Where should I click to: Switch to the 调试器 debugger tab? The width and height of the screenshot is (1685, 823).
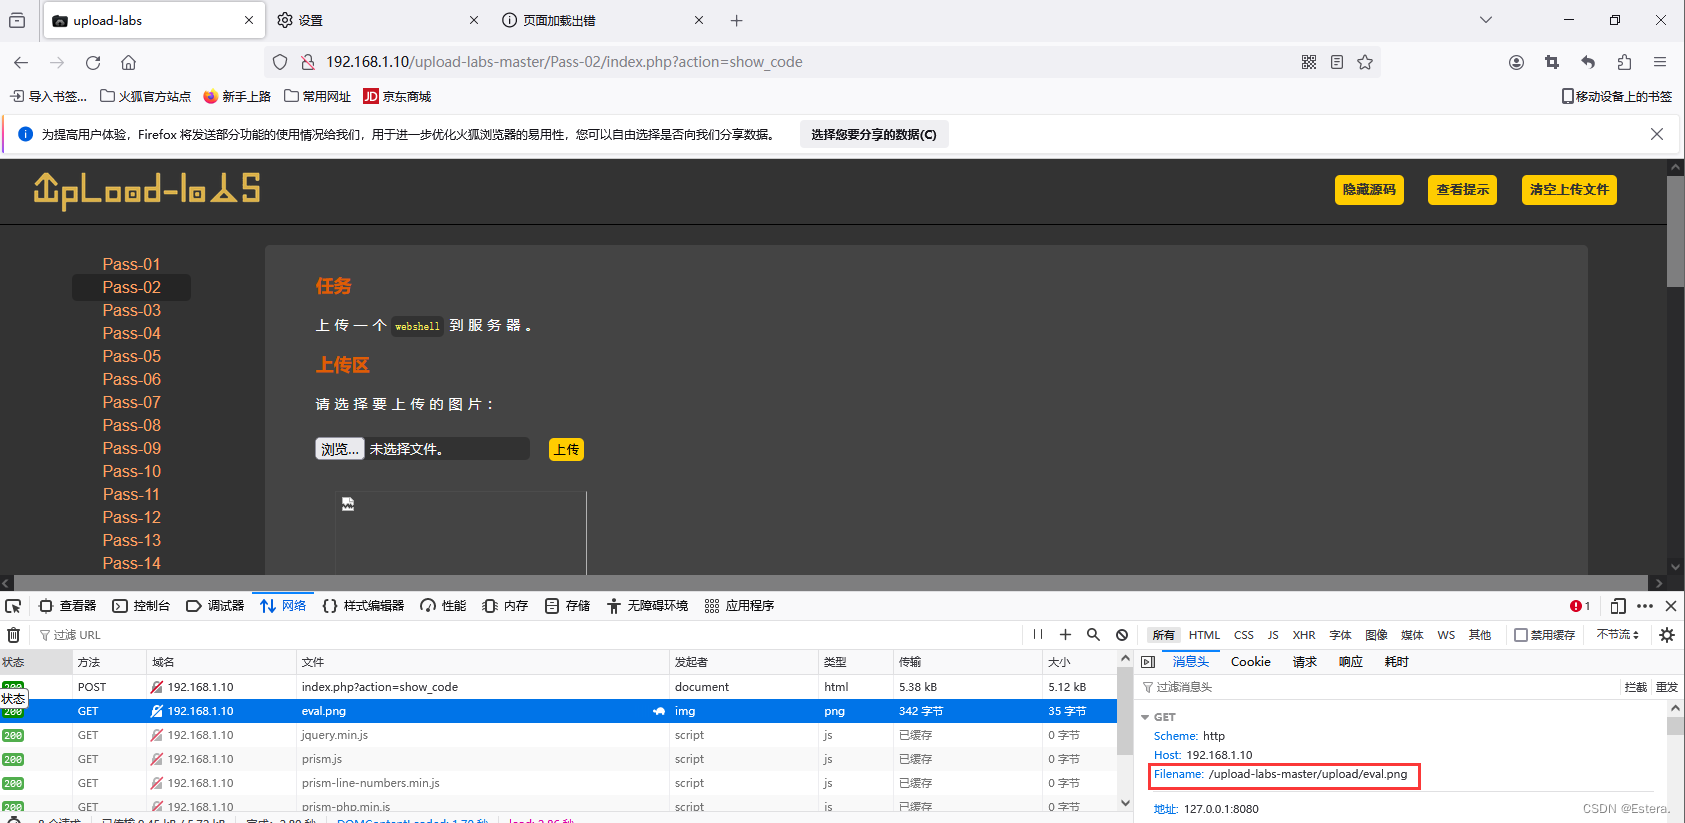(x=215, y=606)
